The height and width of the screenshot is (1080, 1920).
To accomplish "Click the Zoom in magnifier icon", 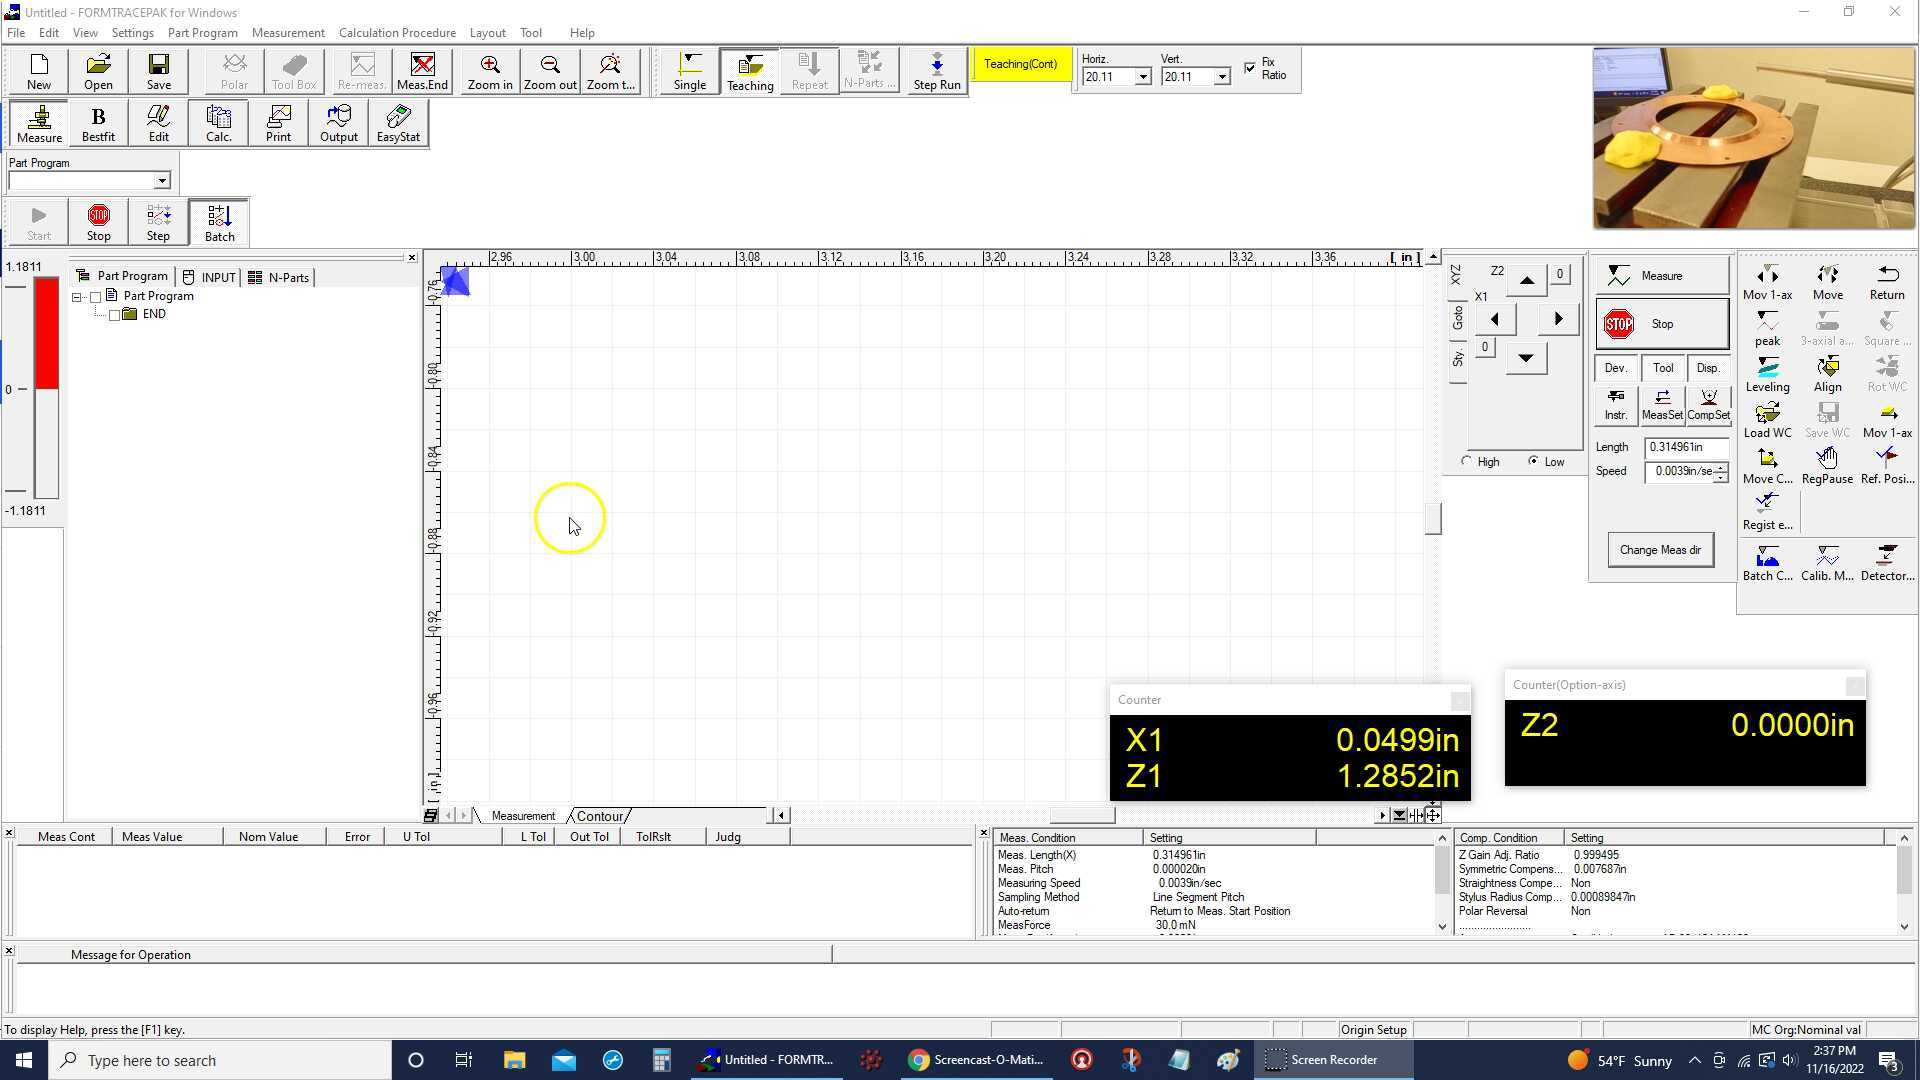I will [490, 71].
